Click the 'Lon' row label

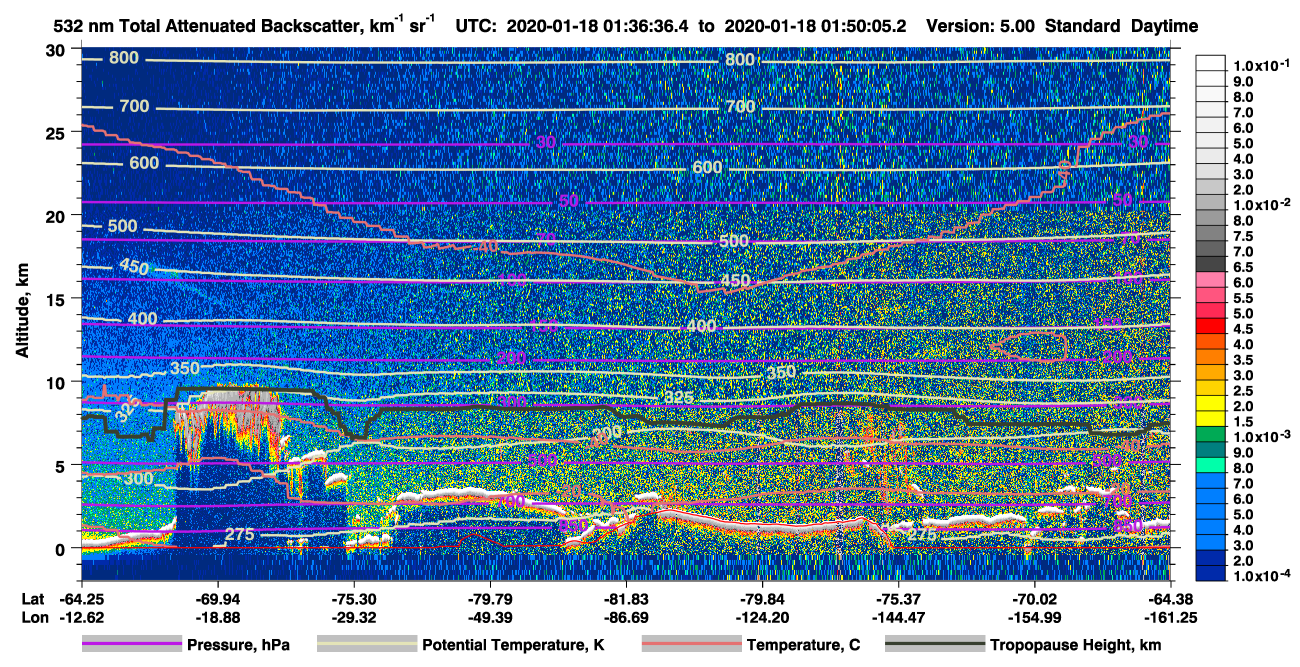(x=33, y=617)
